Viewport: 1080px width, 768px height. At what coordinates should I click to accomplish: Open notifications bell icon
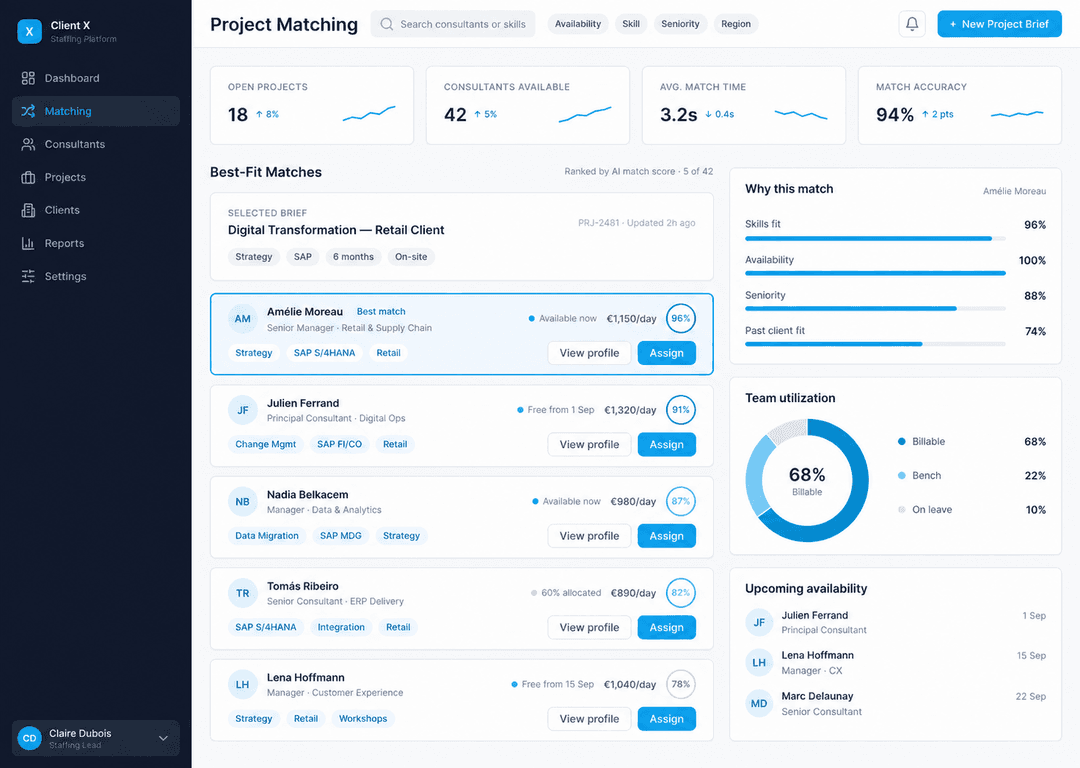(912, 24)
